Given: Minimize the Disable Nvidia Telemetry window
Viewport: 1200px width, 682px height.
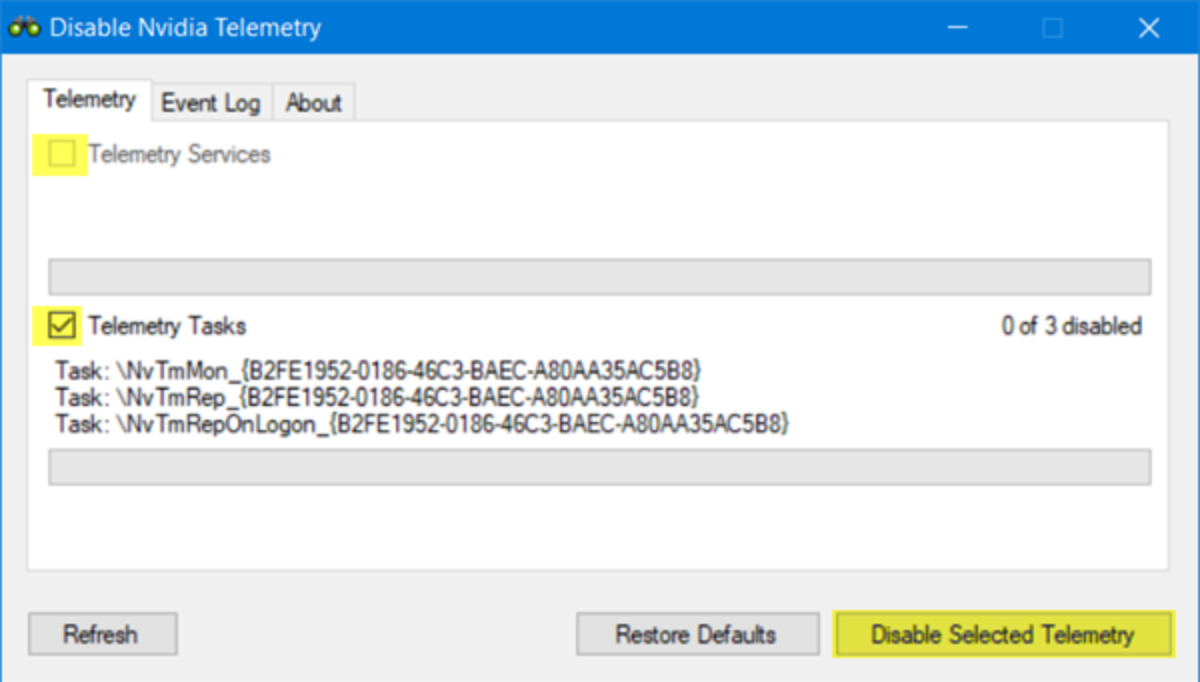Looking at the screenshot, I should pos(956,28).
